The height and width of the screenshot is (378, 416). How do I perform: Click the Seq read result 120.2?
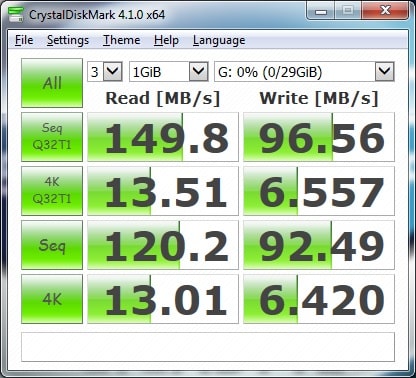point(163,245)
